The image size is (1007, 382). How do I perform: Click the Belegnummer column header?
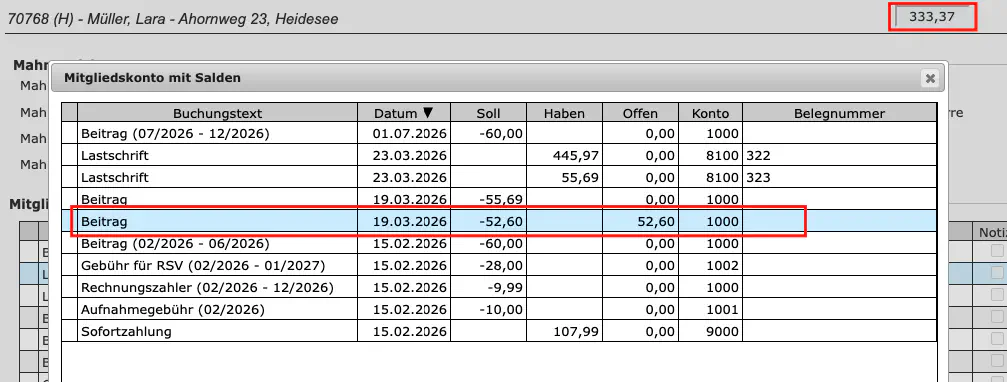coord(839,114)
